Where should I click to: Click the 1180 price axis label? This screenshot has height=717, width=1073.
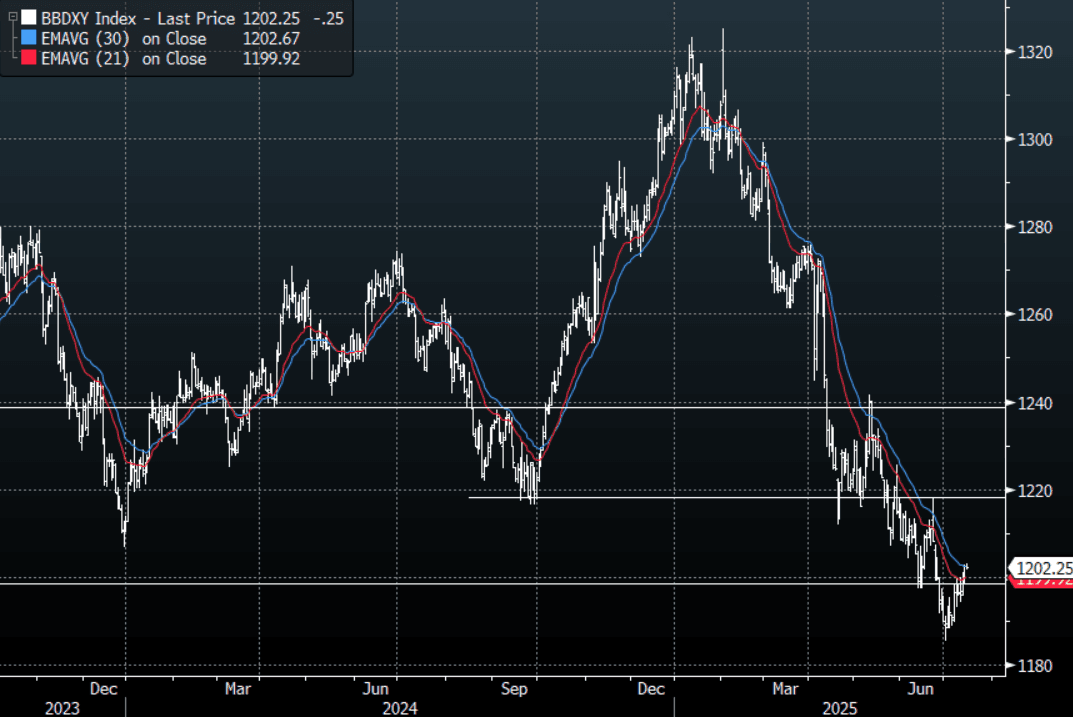click(1034, 666)
